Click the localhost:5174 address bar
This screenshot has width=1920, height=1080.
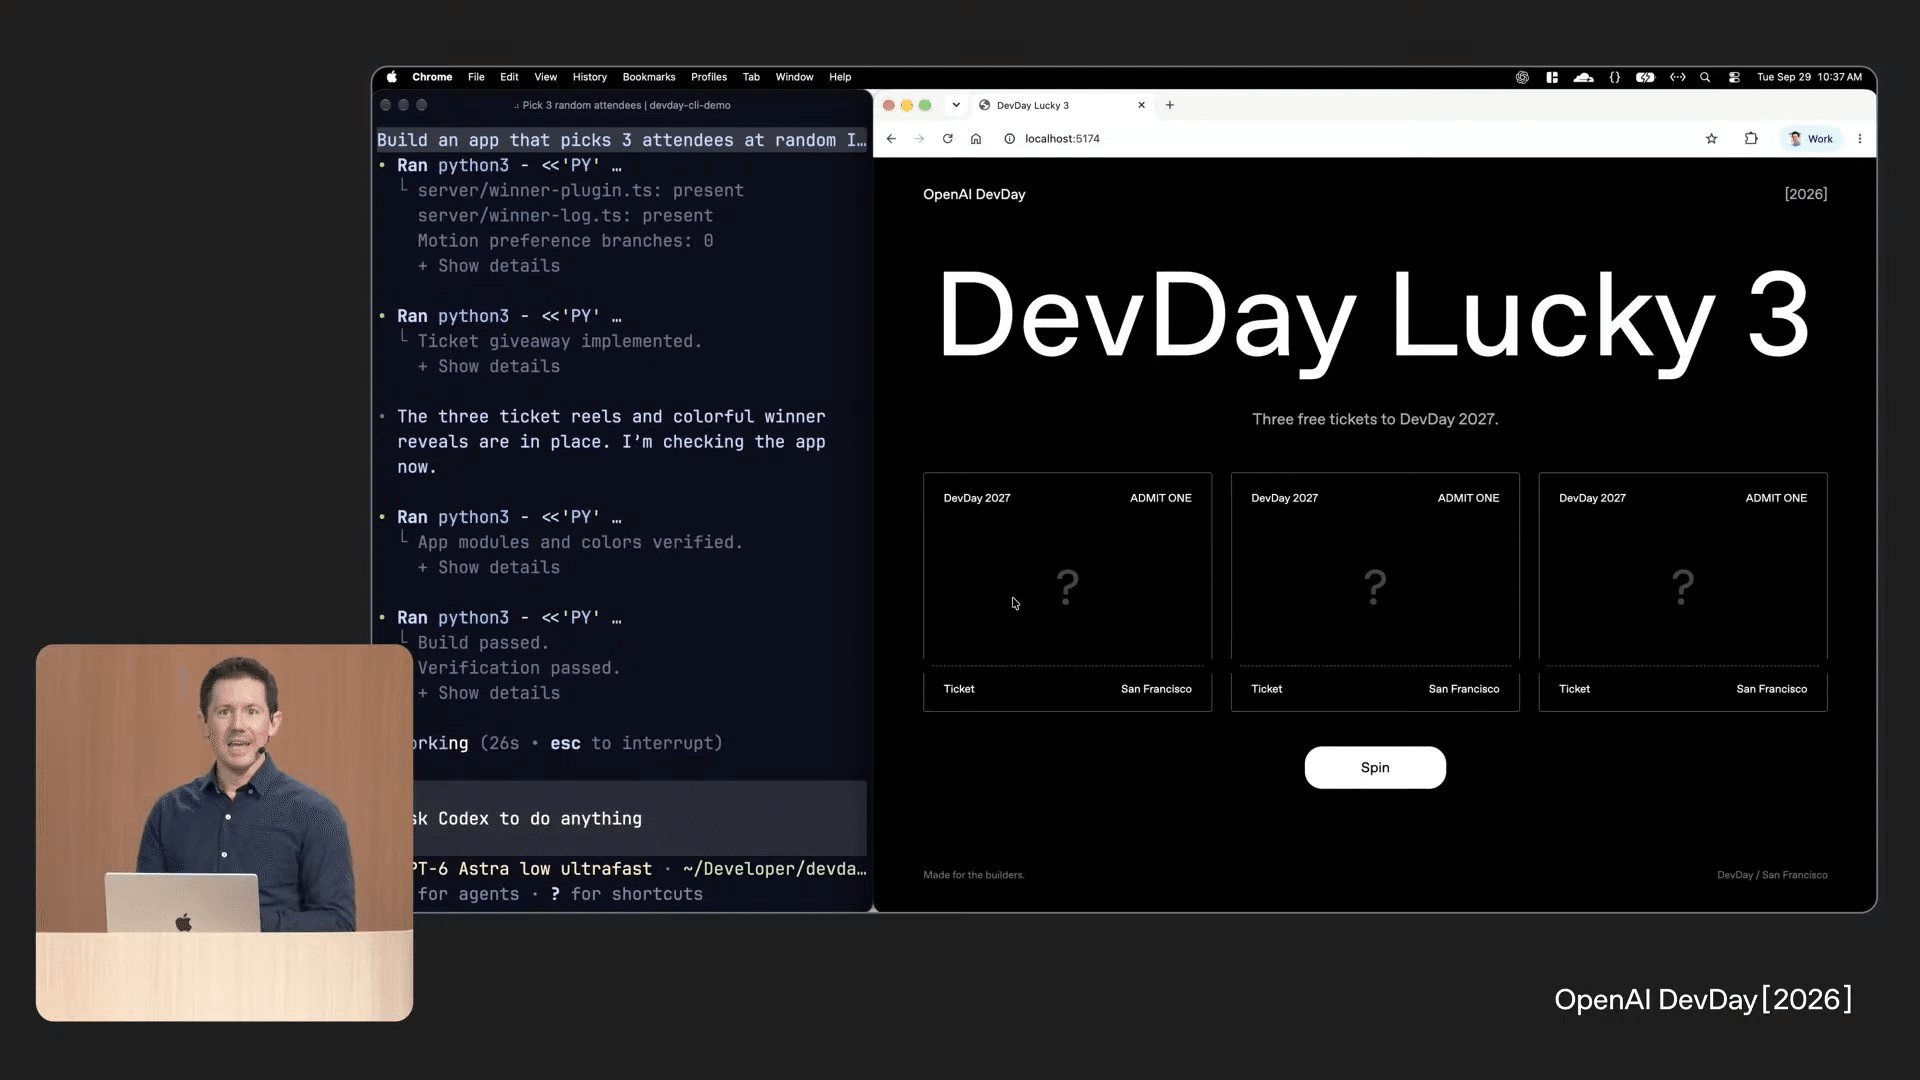coord(1350,139)
